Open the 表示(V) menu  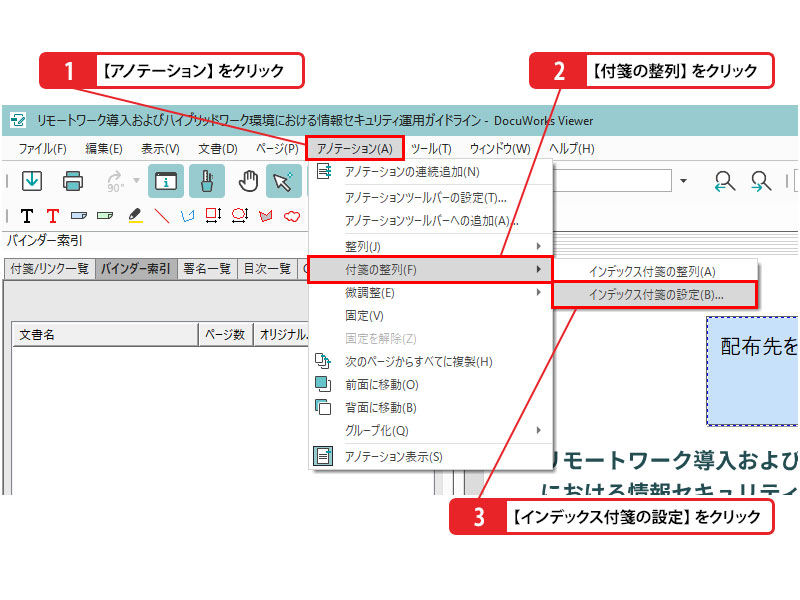[x=160, y=148]
